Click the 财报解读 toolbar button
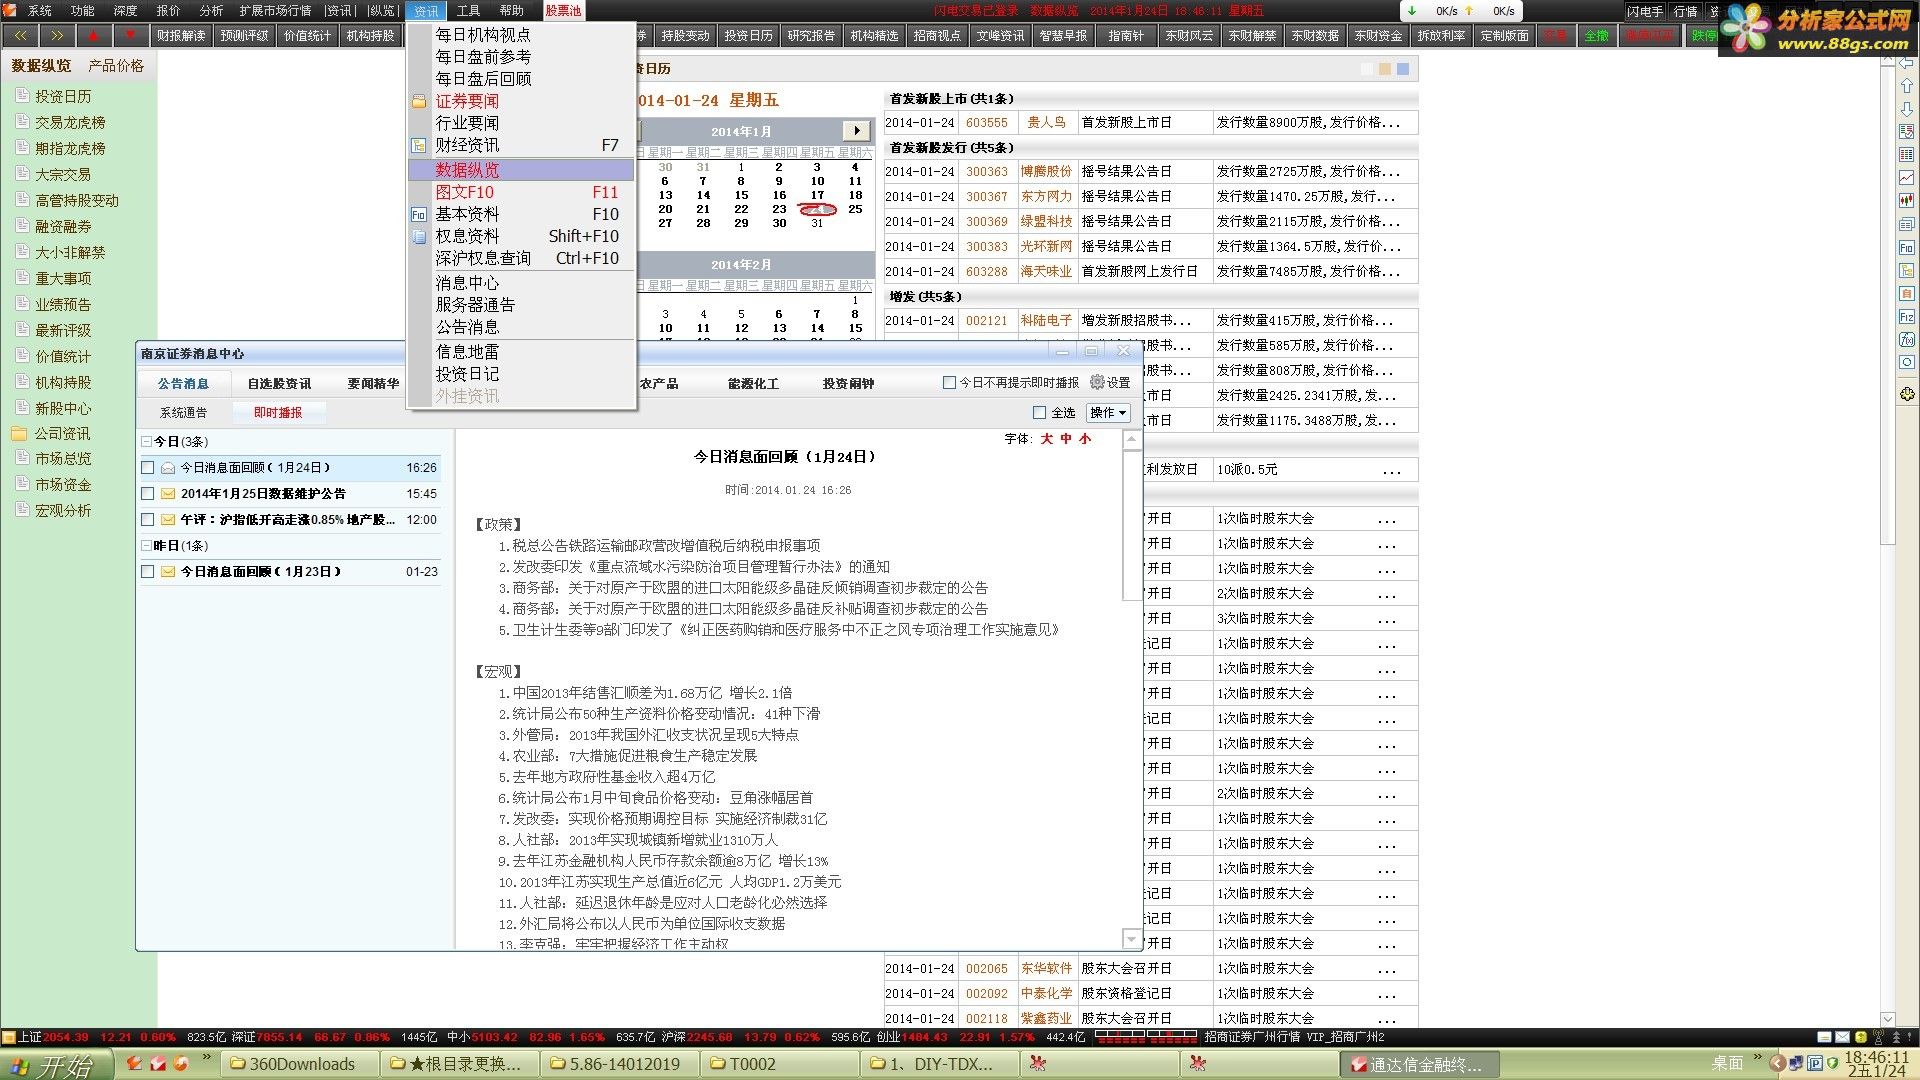This screenshot has height=1080, width=1920. coord(181,35)
